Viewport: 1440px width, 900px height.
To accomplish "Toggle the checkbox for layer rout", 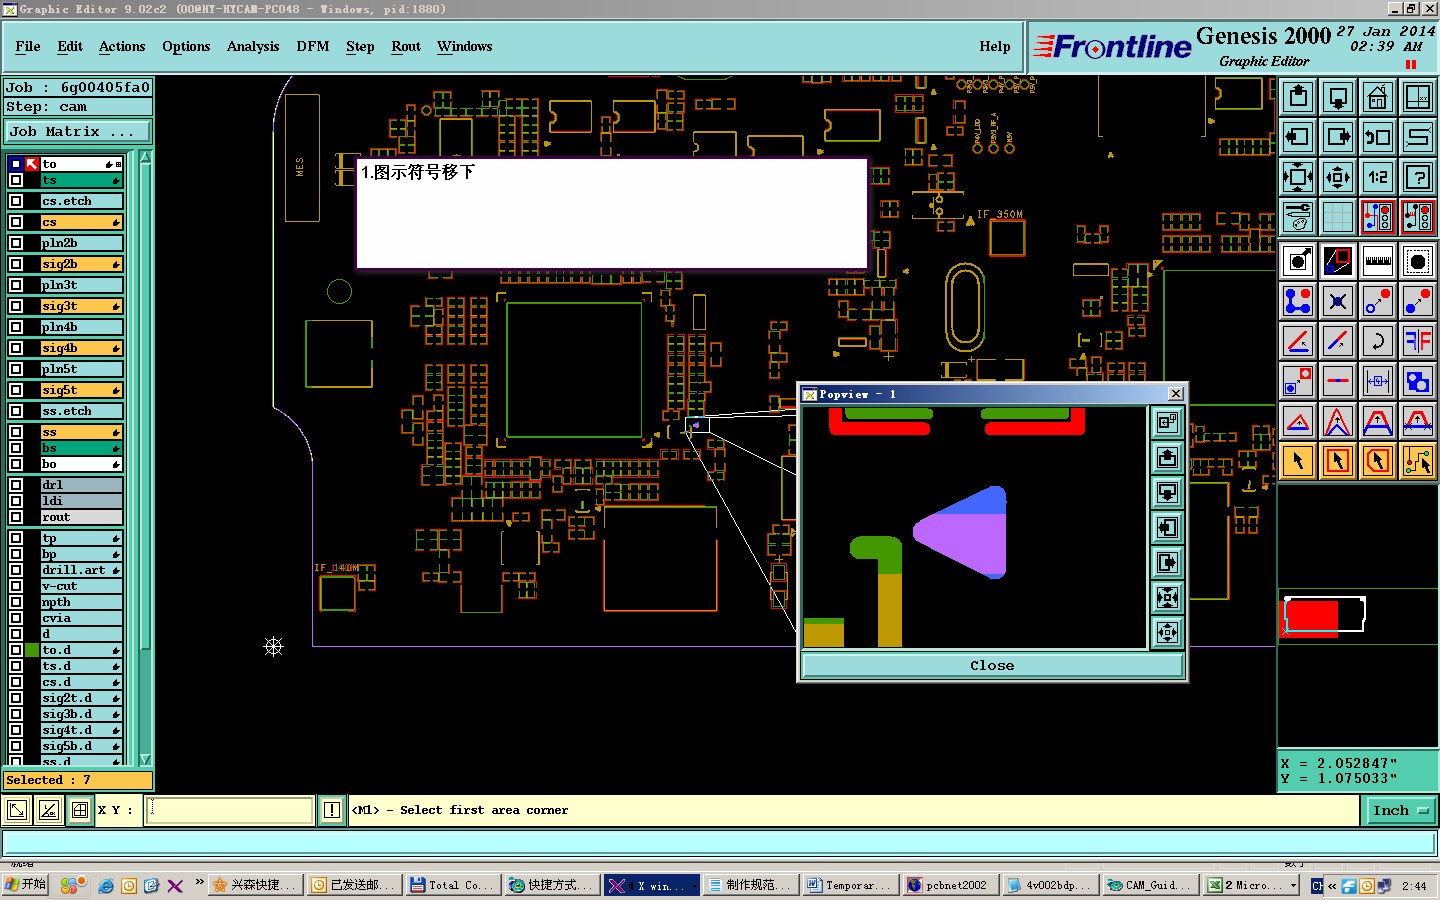I will 16,517.
